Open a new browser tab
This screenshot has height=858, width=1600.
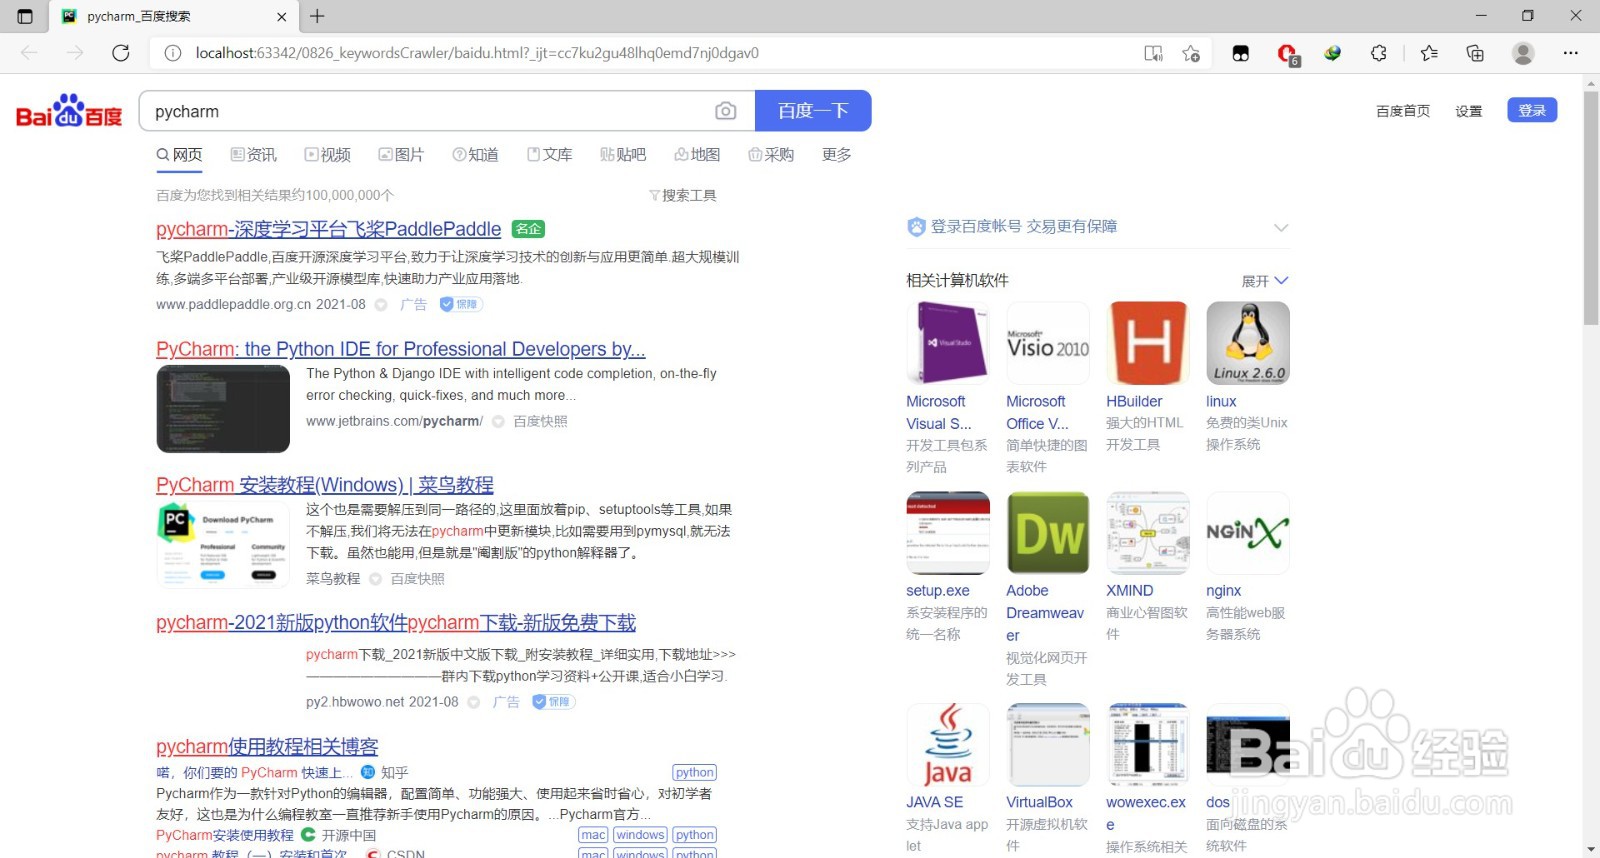point(317,16)
